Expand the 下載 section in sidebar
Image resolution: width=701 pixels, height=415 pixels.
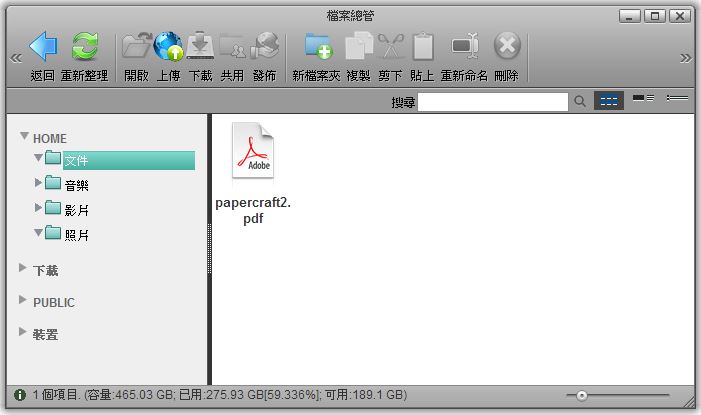coord(24,269)
